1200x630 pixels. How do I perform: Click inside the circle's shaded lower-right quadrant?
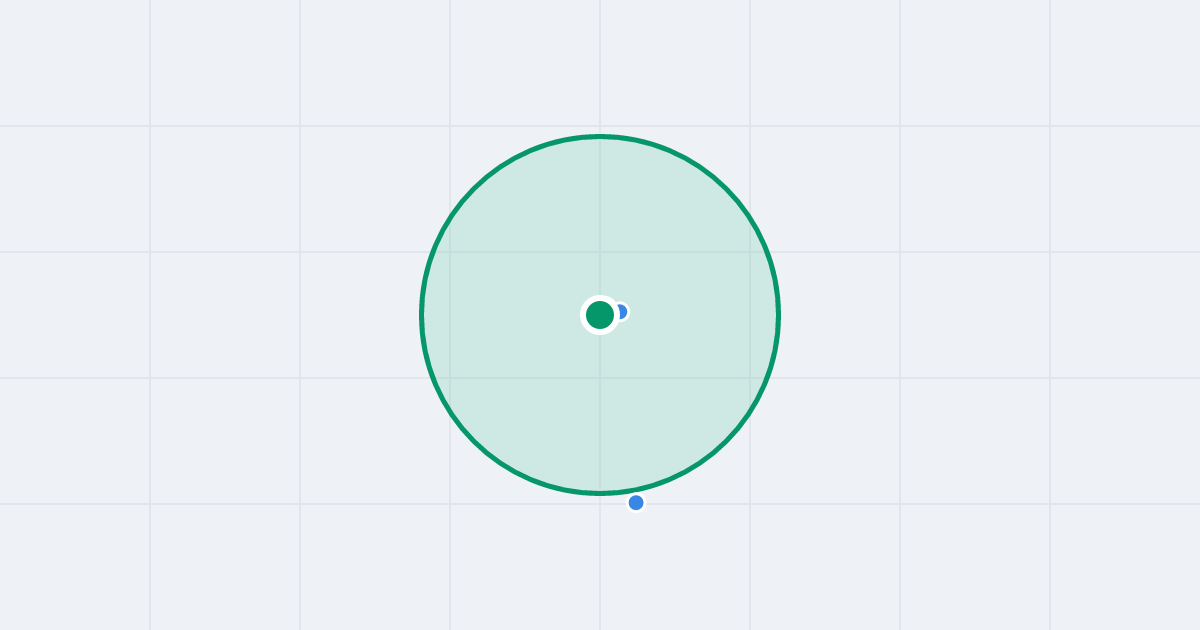(680, 400)
